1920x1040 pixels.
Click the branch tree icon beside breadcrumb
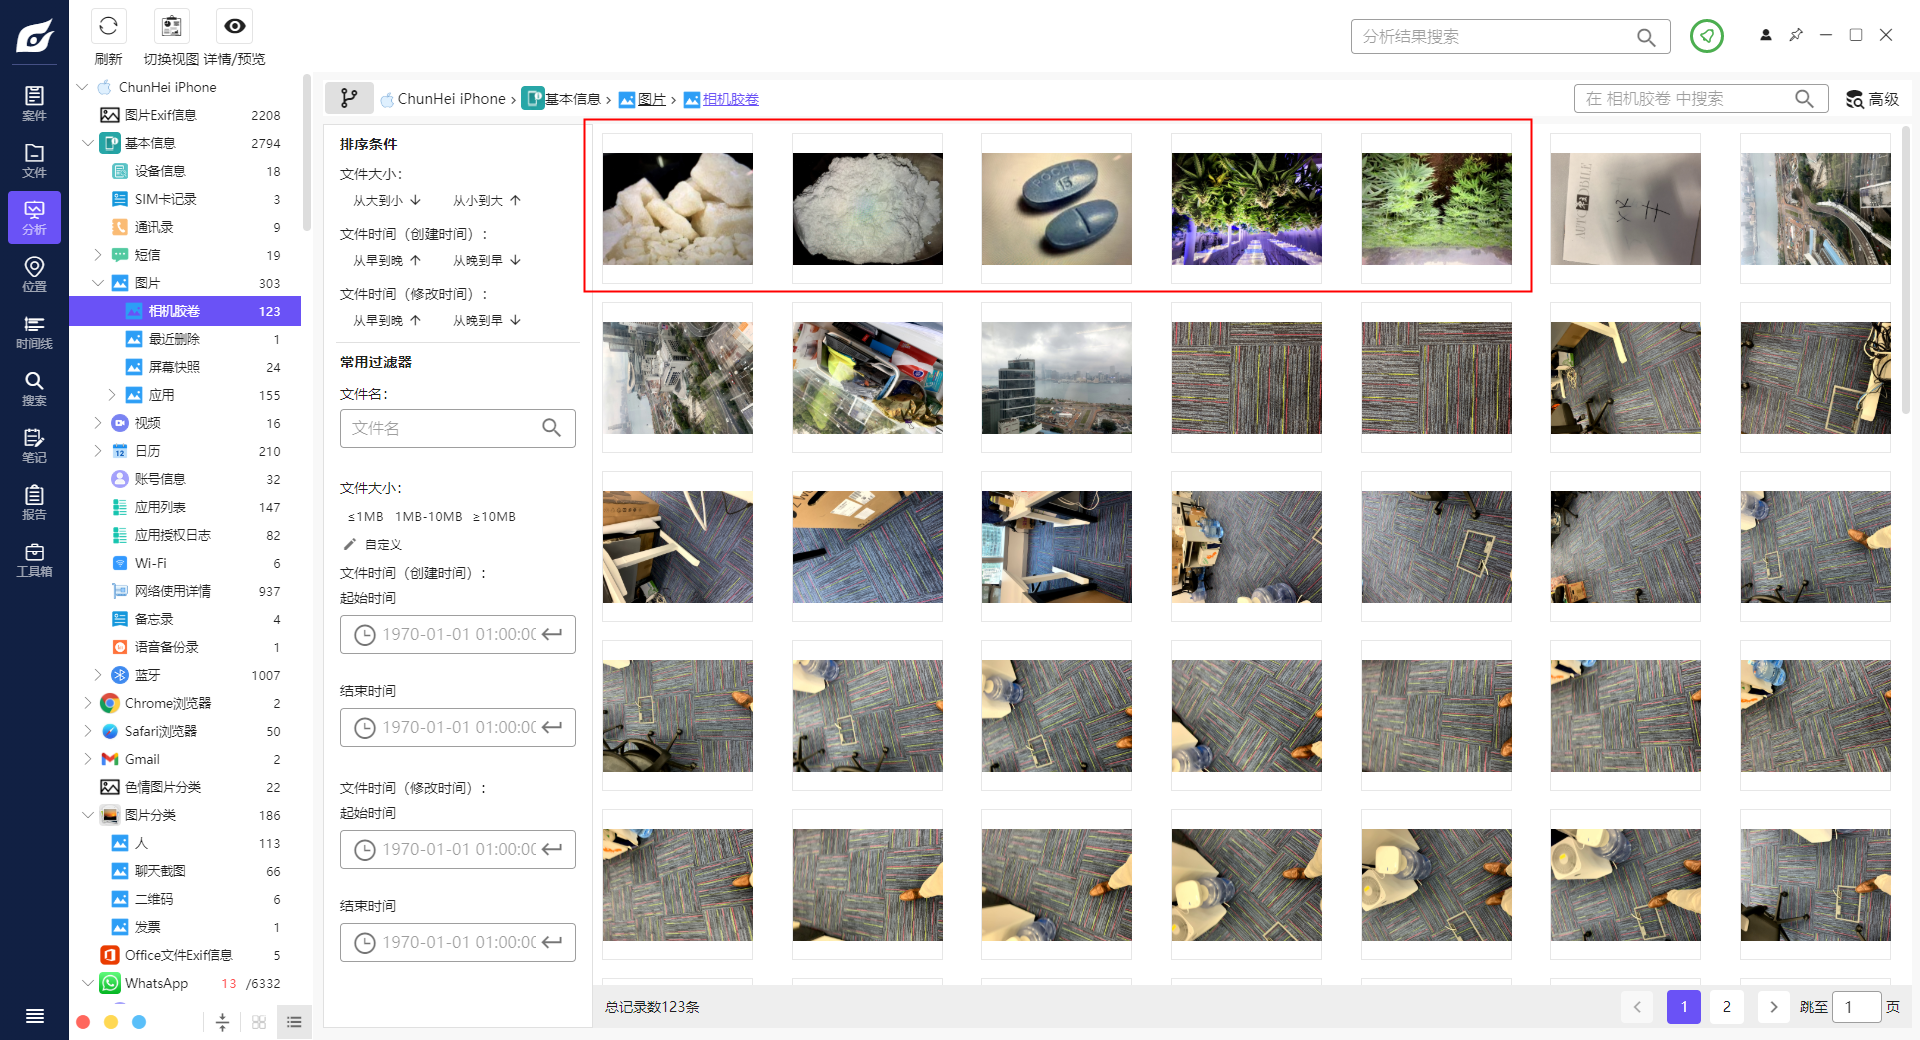349,98
